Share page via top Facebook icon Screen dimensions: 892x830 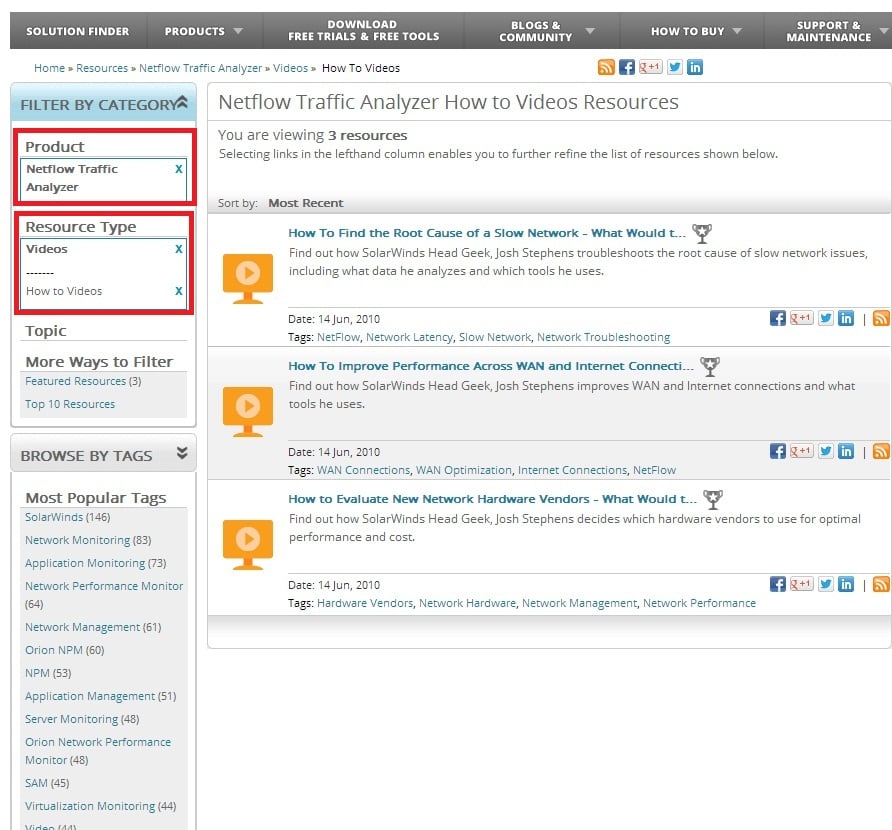pos(626,67)
